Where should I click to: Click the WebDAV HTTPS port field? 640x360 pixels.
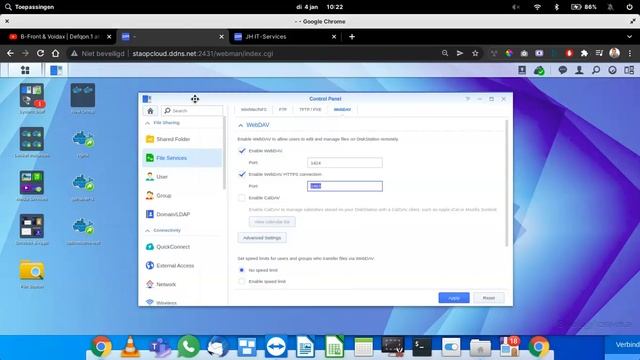[344, 186]
